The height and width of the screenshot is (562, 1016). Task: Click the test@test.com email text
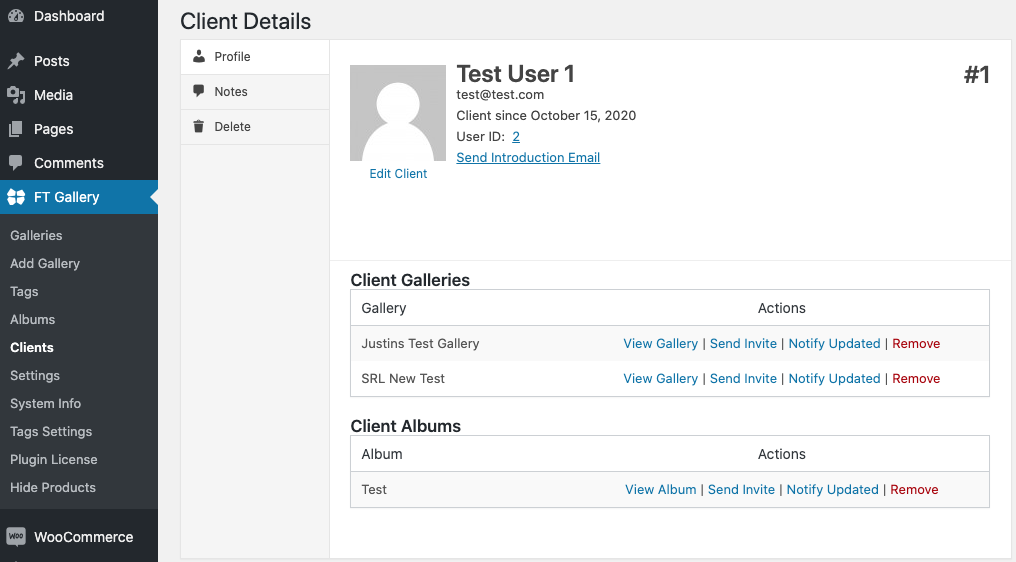[500, 95]
